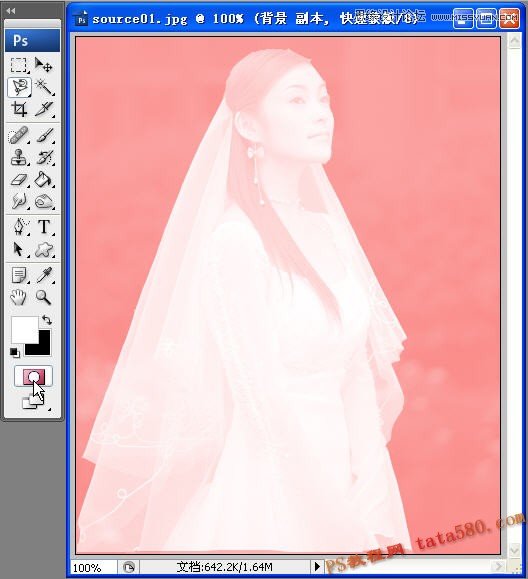528x579 pixels.
Task: Click the vertical scrollbar down arrow
Action: [514, 551]
